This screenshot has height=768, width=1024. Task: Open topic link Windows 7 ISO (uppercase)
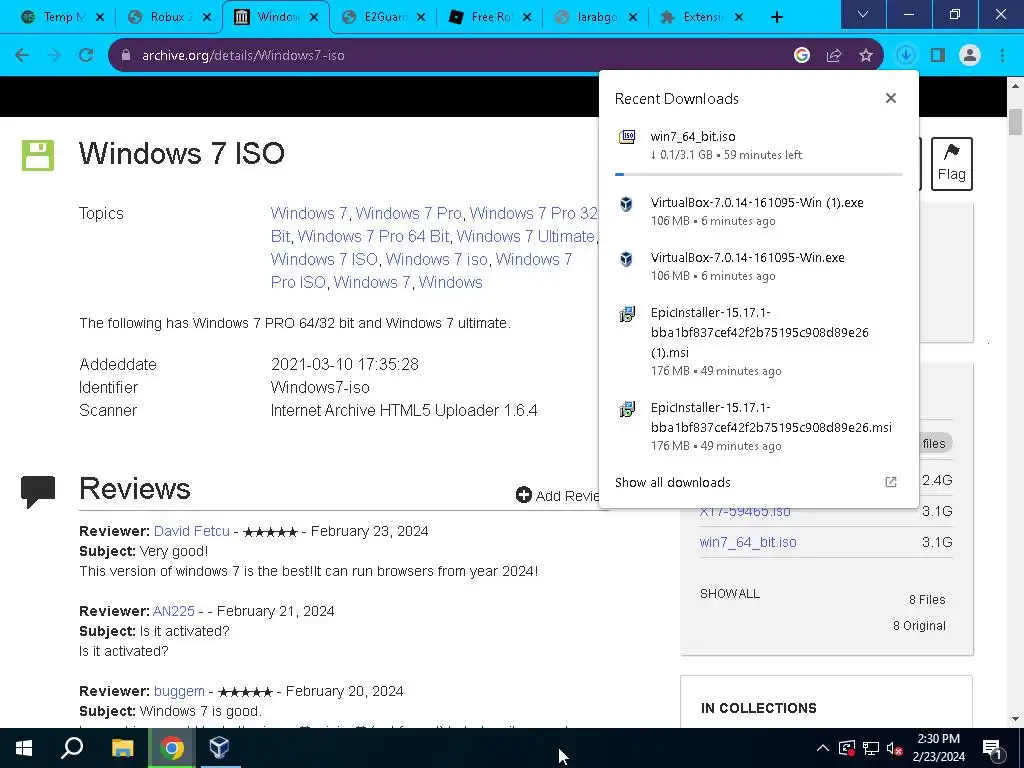tap(324, 259)
